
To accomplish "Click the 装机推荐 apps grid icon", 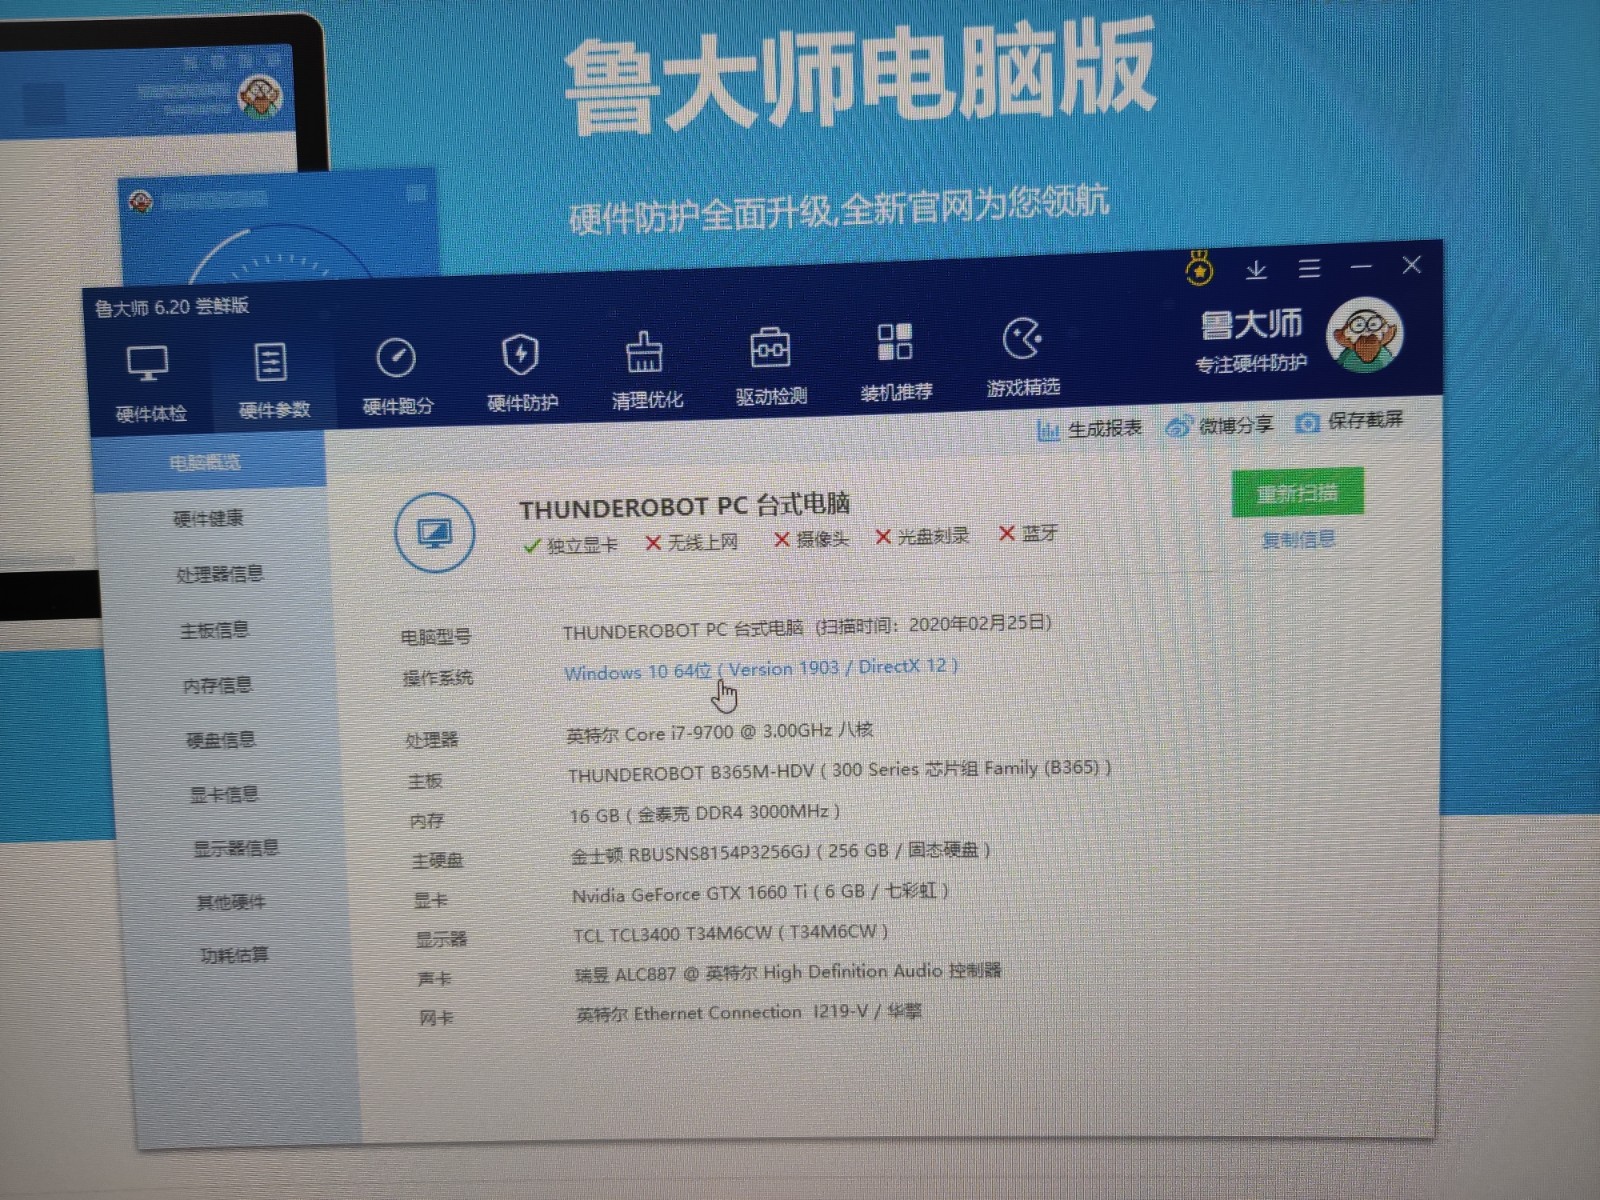I will [895, 343].
